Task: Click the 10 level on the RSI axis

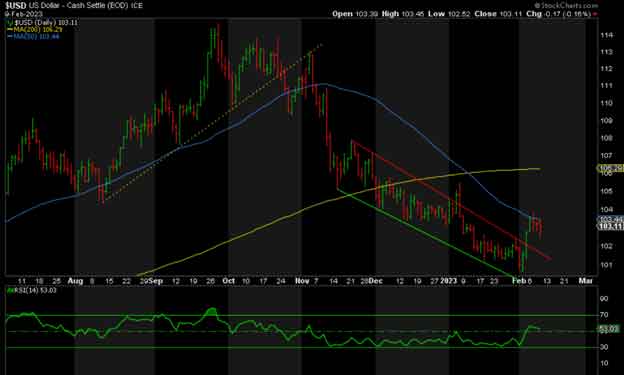Action: click(x=604, y=363)
